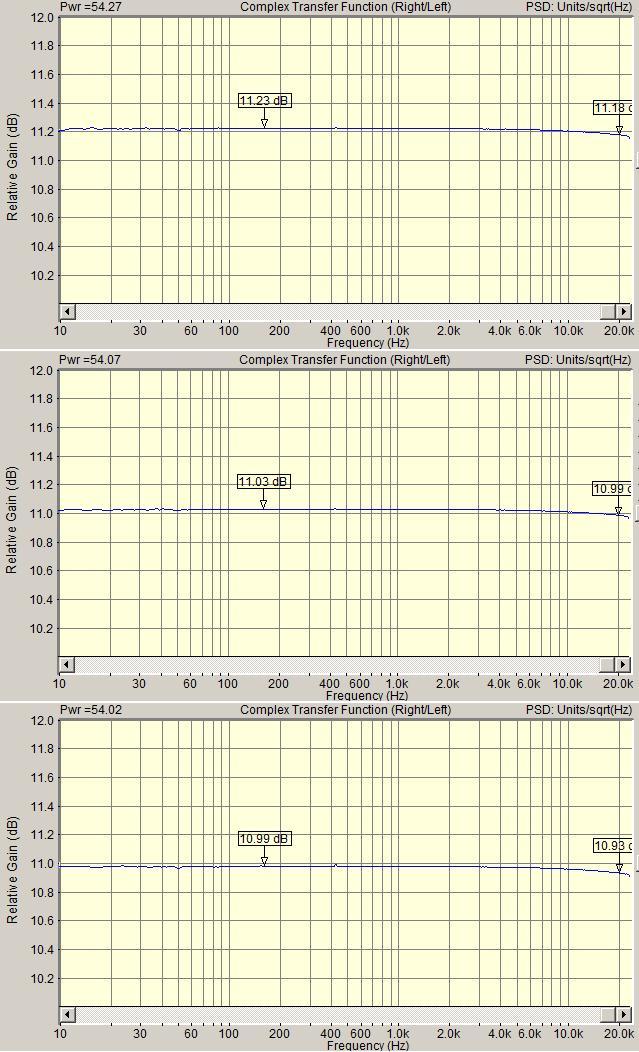
Task: Click Relative Gain (dB) axis label of middle graph
Action: click(x=11, y=520)
